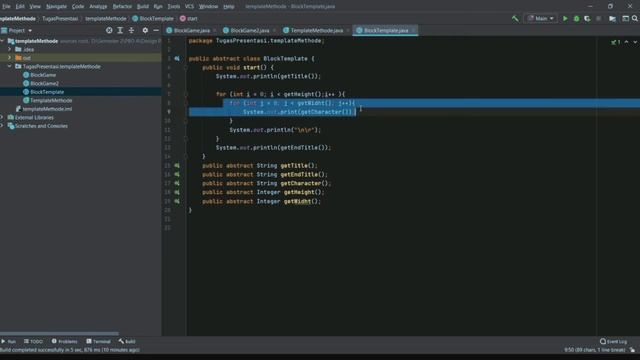Open the Refactor menu
Screen dimensions: 640x360
tap(122, 7)
